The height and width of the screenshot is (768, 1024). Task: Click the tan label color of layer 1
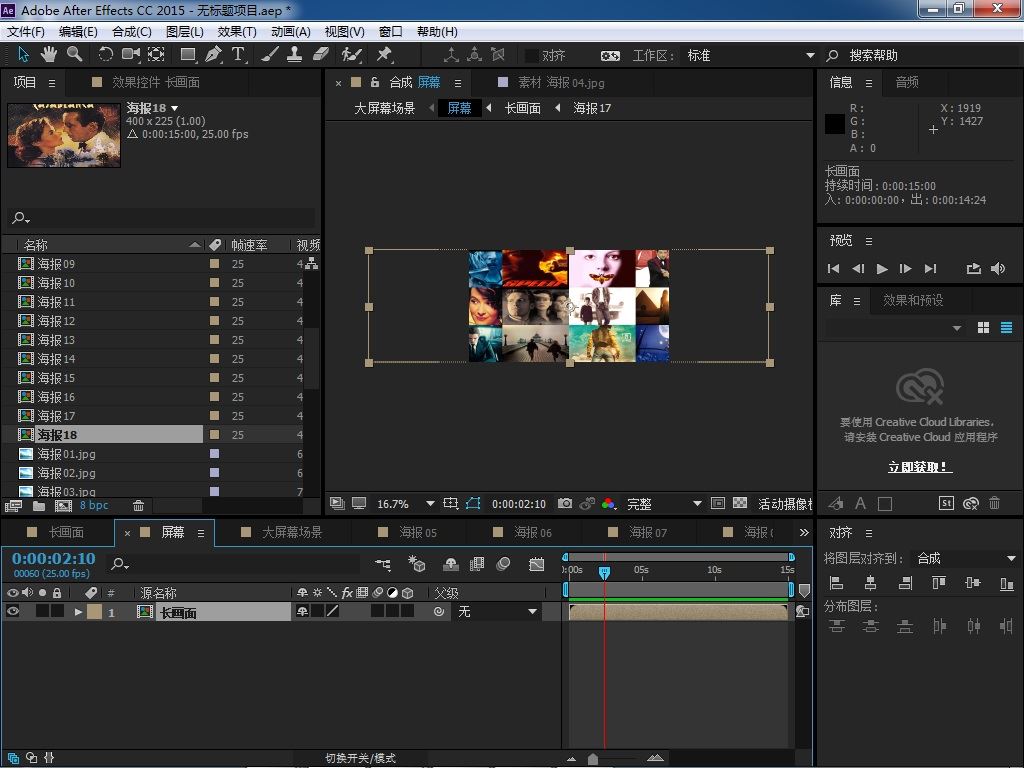point(95,612)
